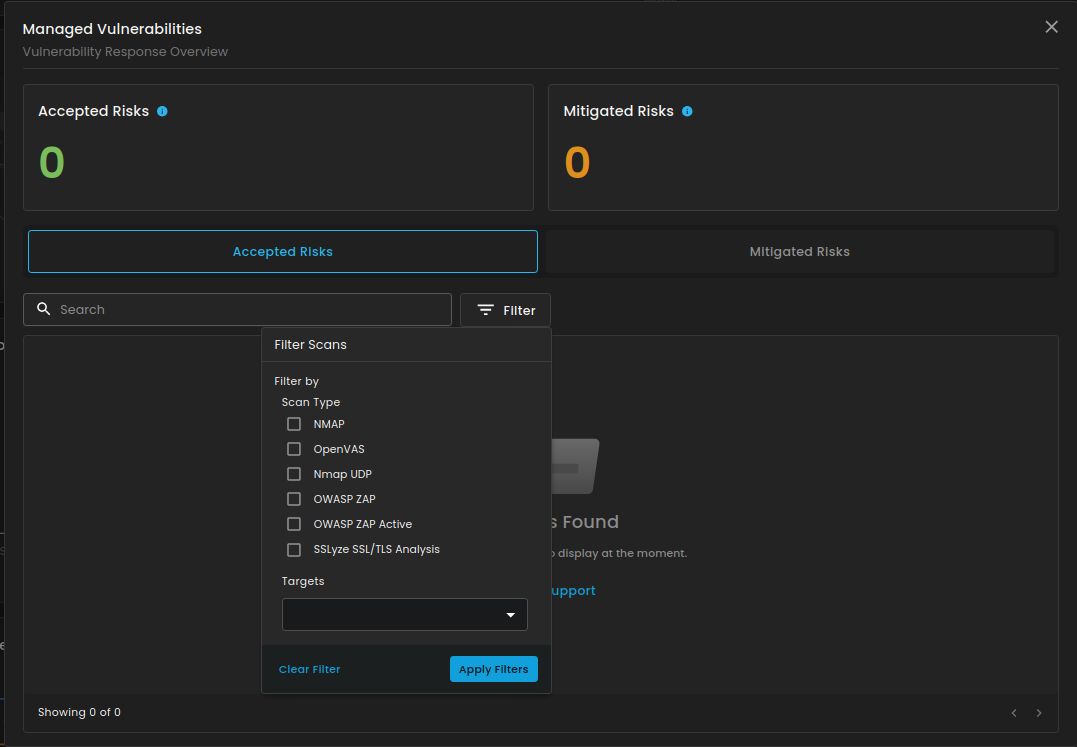Toggle the OWASP ZAP Active checkbox
Image resolution: width=1077 pixels, height=747 pixels.
click(294, 524)
